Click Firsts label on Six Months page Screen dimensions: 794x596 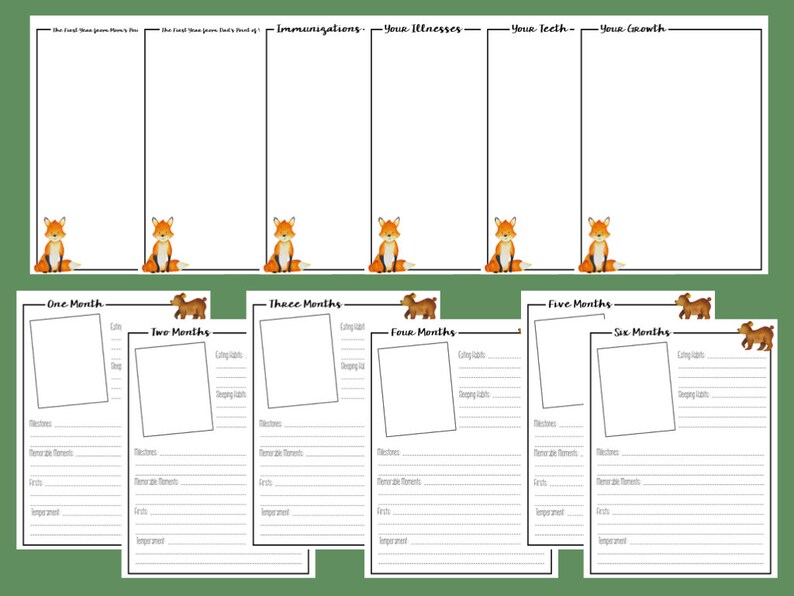[x=603, y=511]
